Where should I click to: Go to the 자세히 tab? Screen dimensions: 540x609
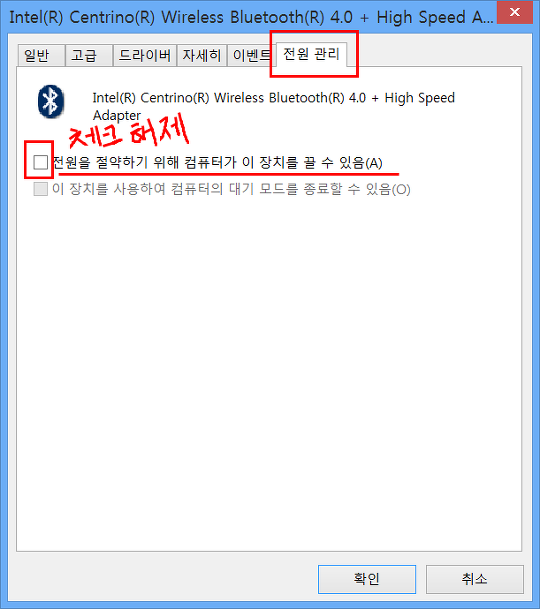click(202, 56)
